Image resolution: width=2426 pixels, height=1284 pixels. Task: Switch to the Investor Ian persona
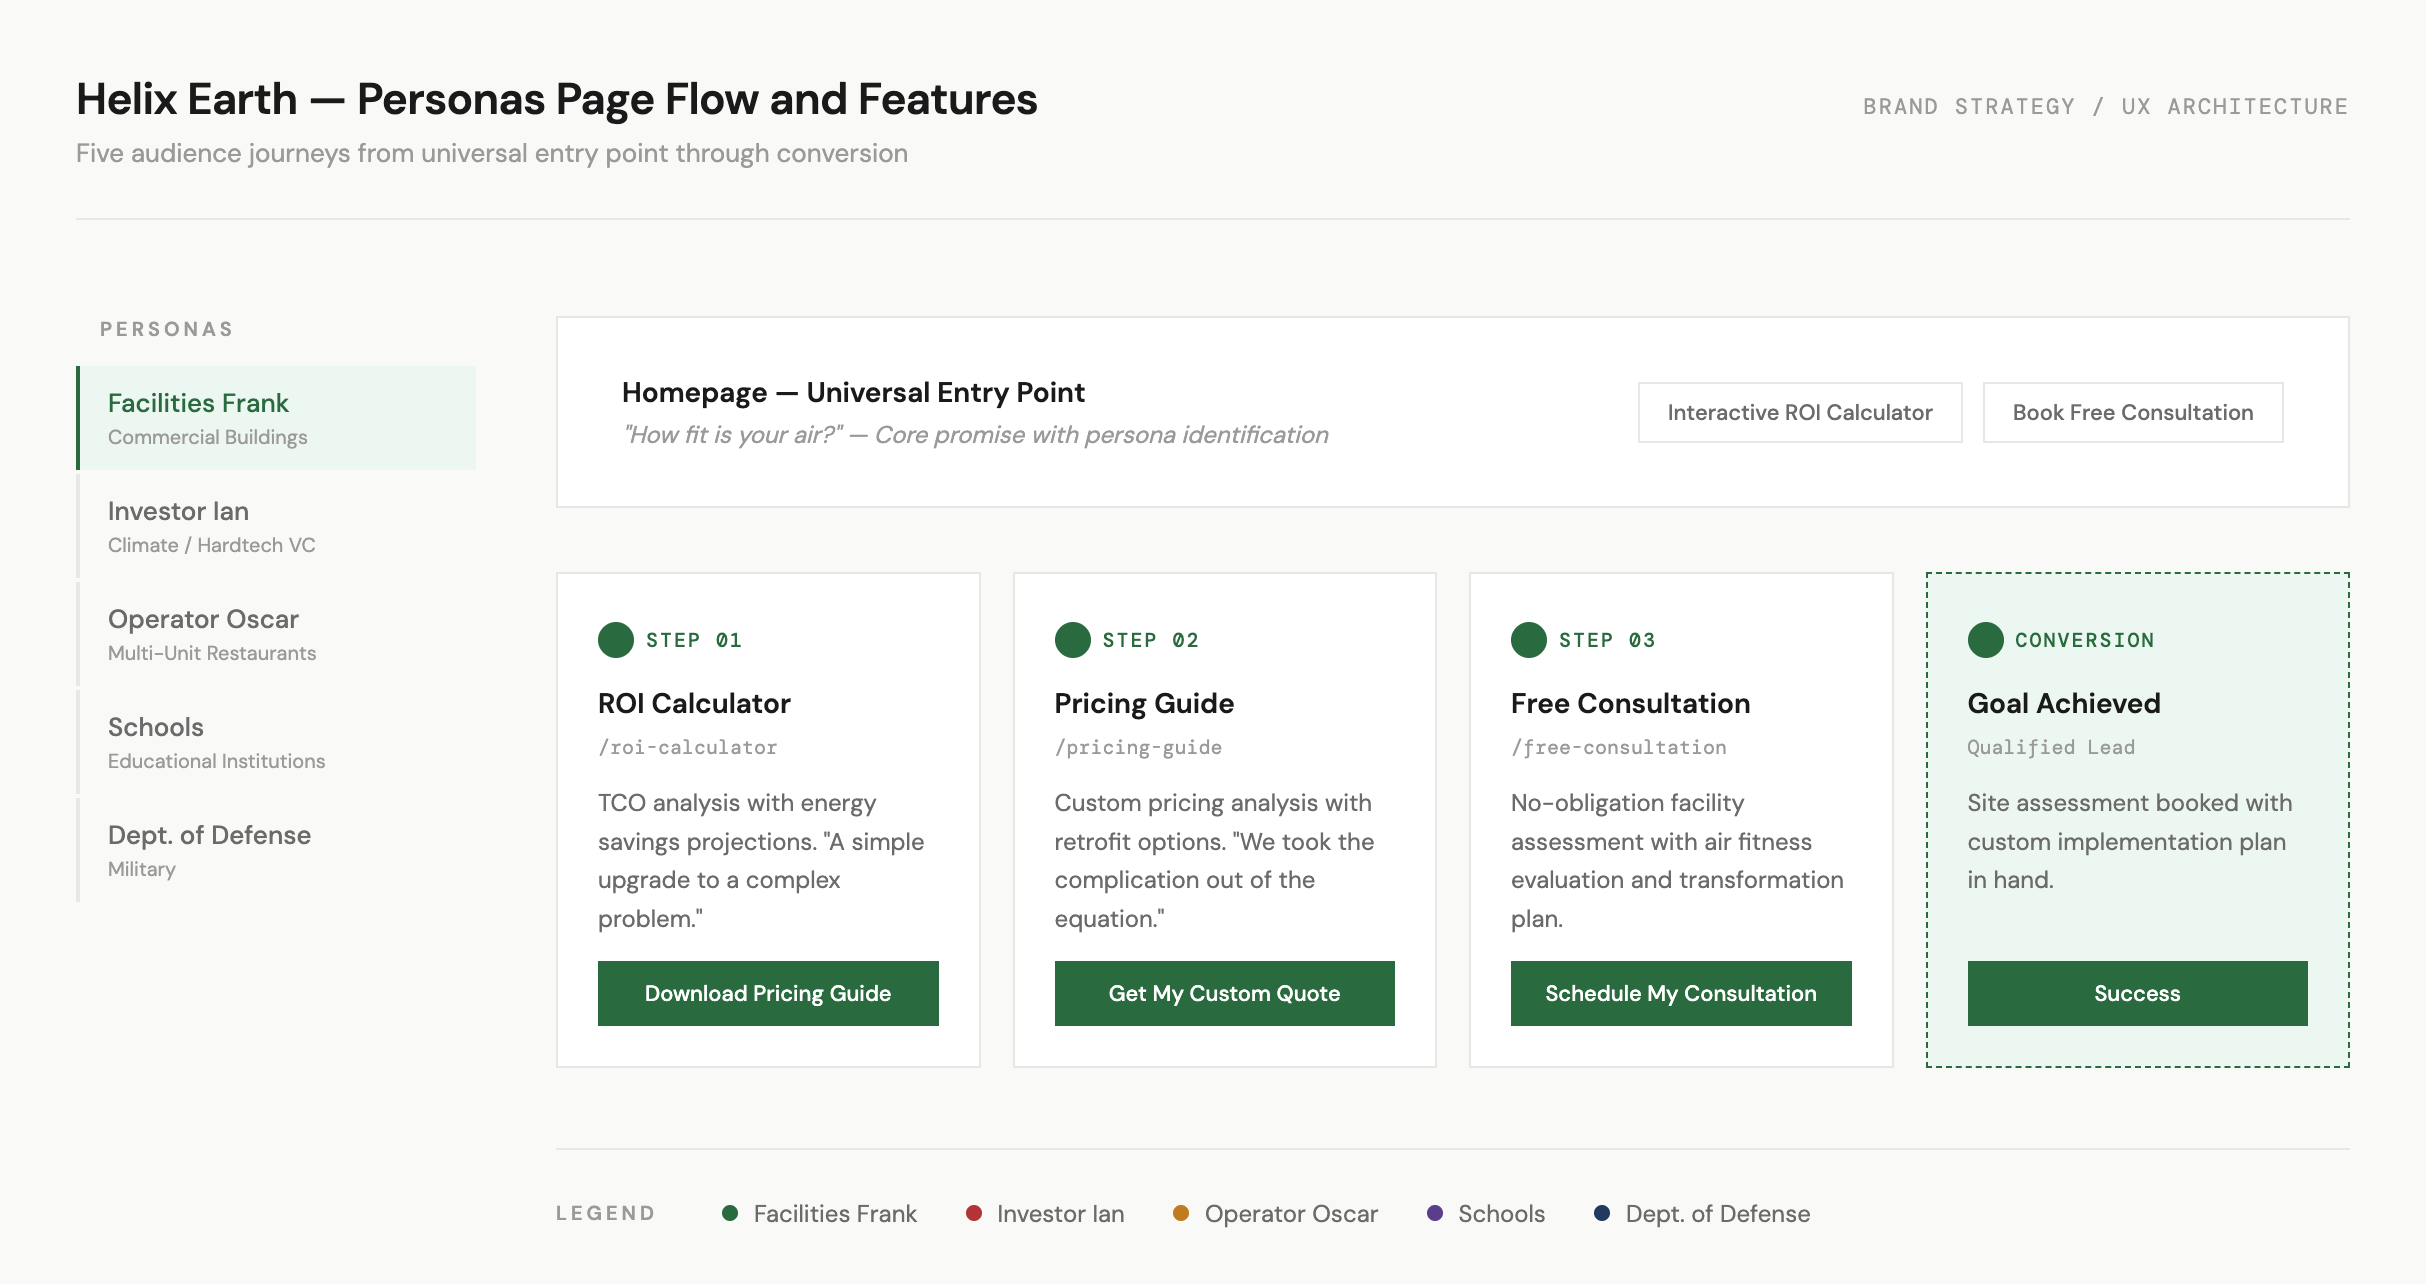(277, 526)
